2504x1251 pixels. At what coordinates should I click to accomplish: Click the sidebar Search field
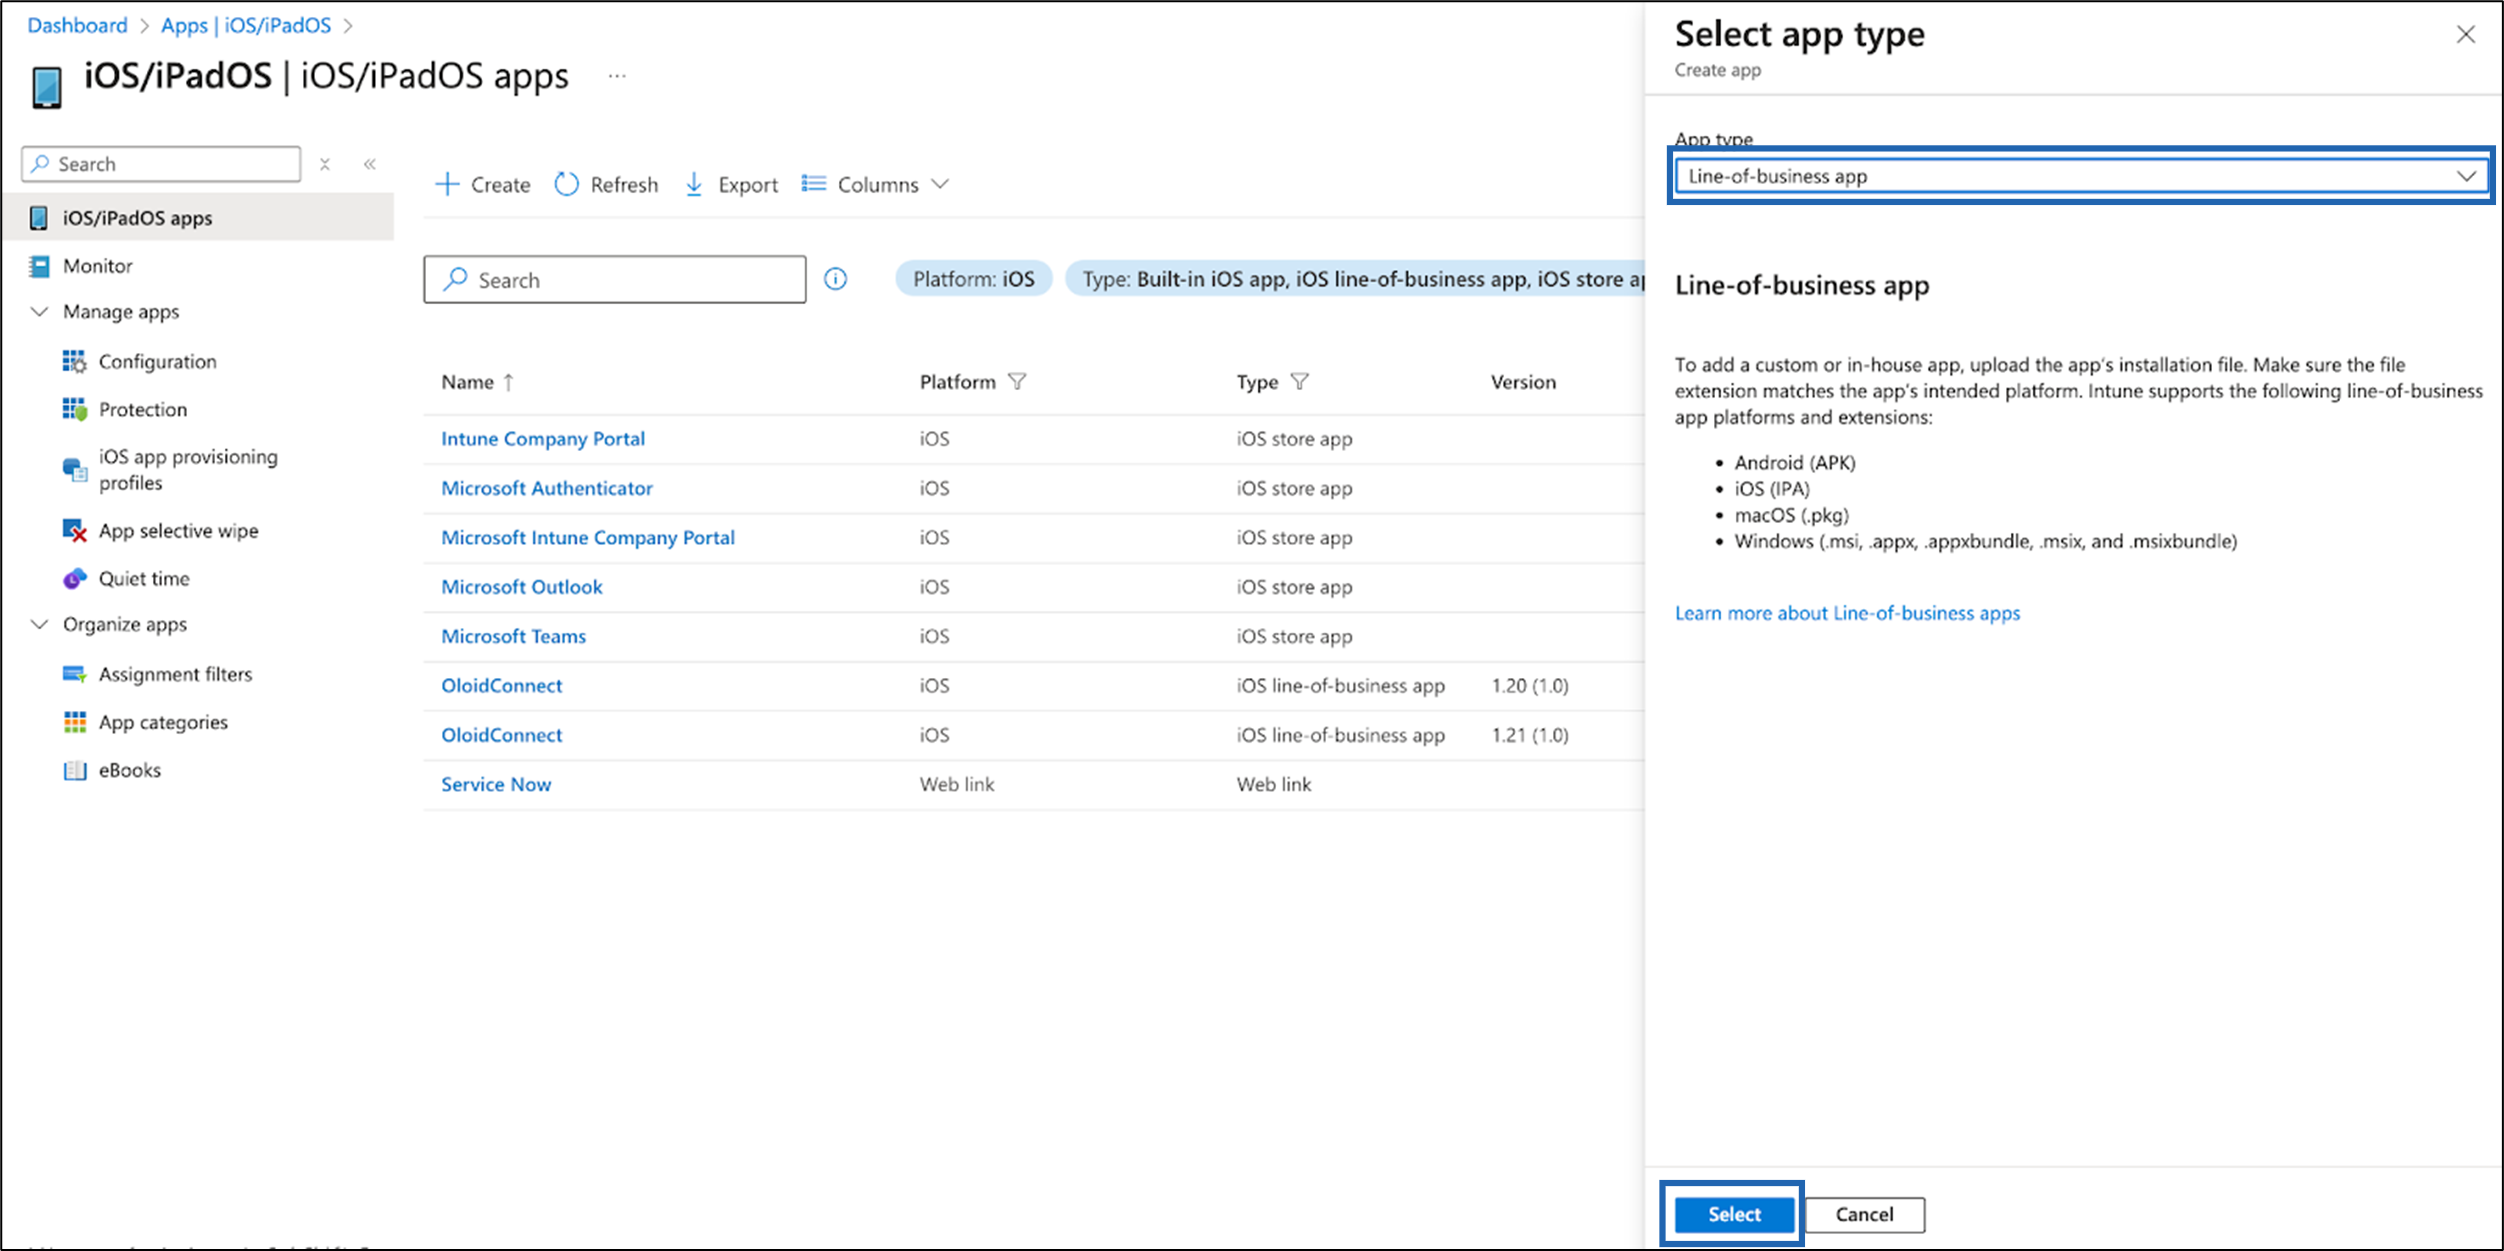coord(161,164)
